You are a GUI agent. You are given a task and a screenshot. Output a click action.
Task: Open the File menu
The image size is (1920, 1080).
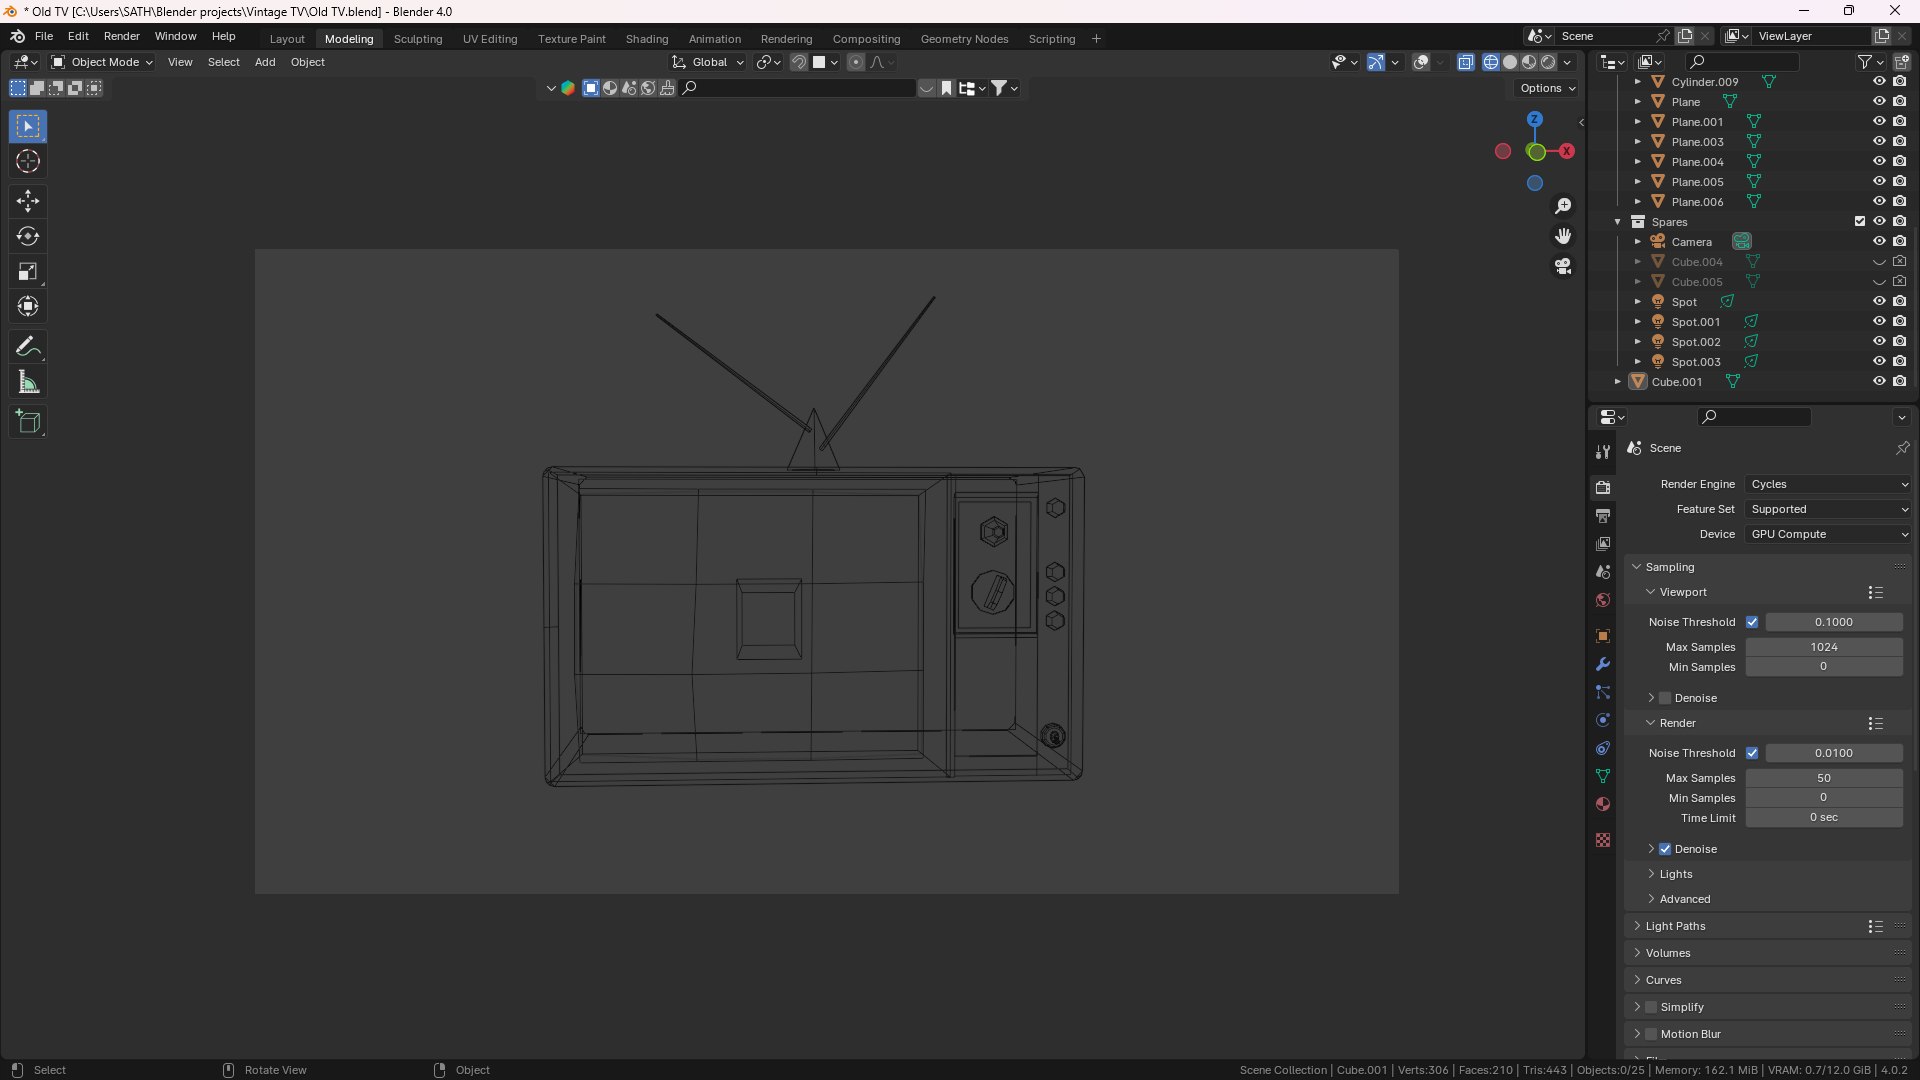tap(44, 36)
